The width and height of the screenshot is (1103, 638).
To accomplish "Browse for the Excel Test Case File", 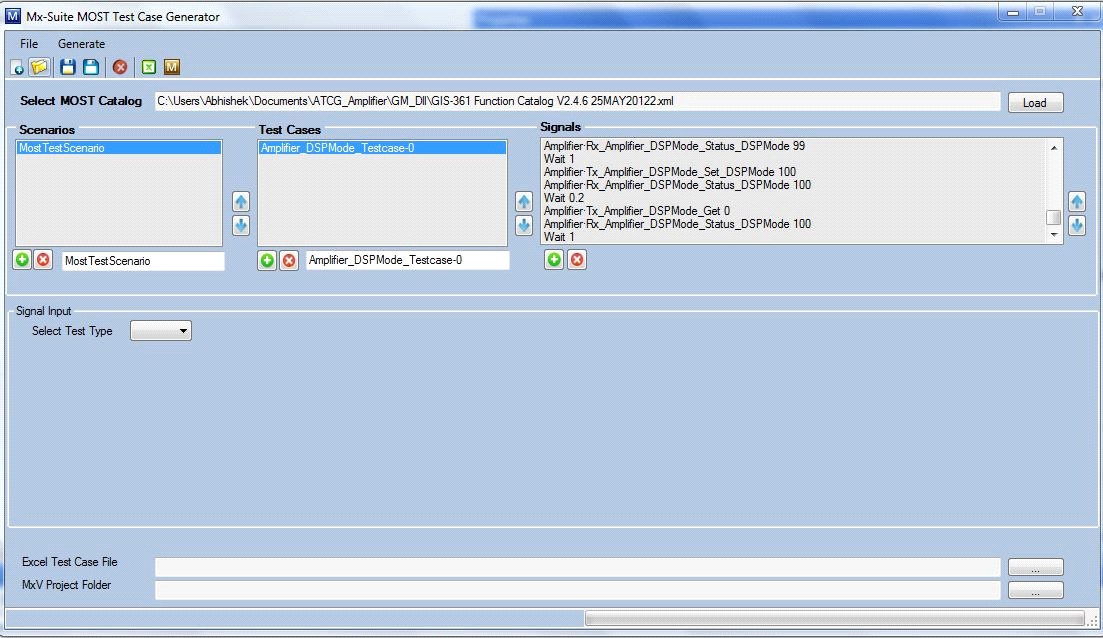I will coord(1035,568).
